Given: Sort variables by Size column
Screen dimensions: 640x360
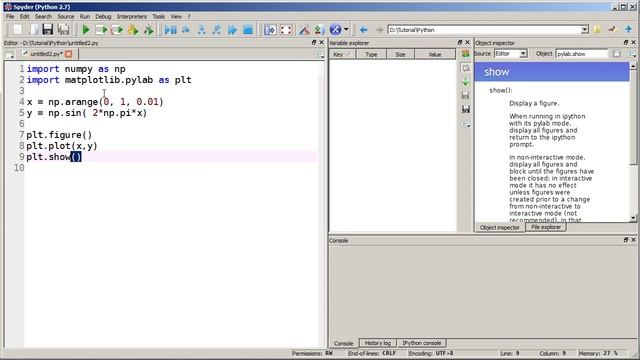Looking at the screenshot, I should click(400, 54).
